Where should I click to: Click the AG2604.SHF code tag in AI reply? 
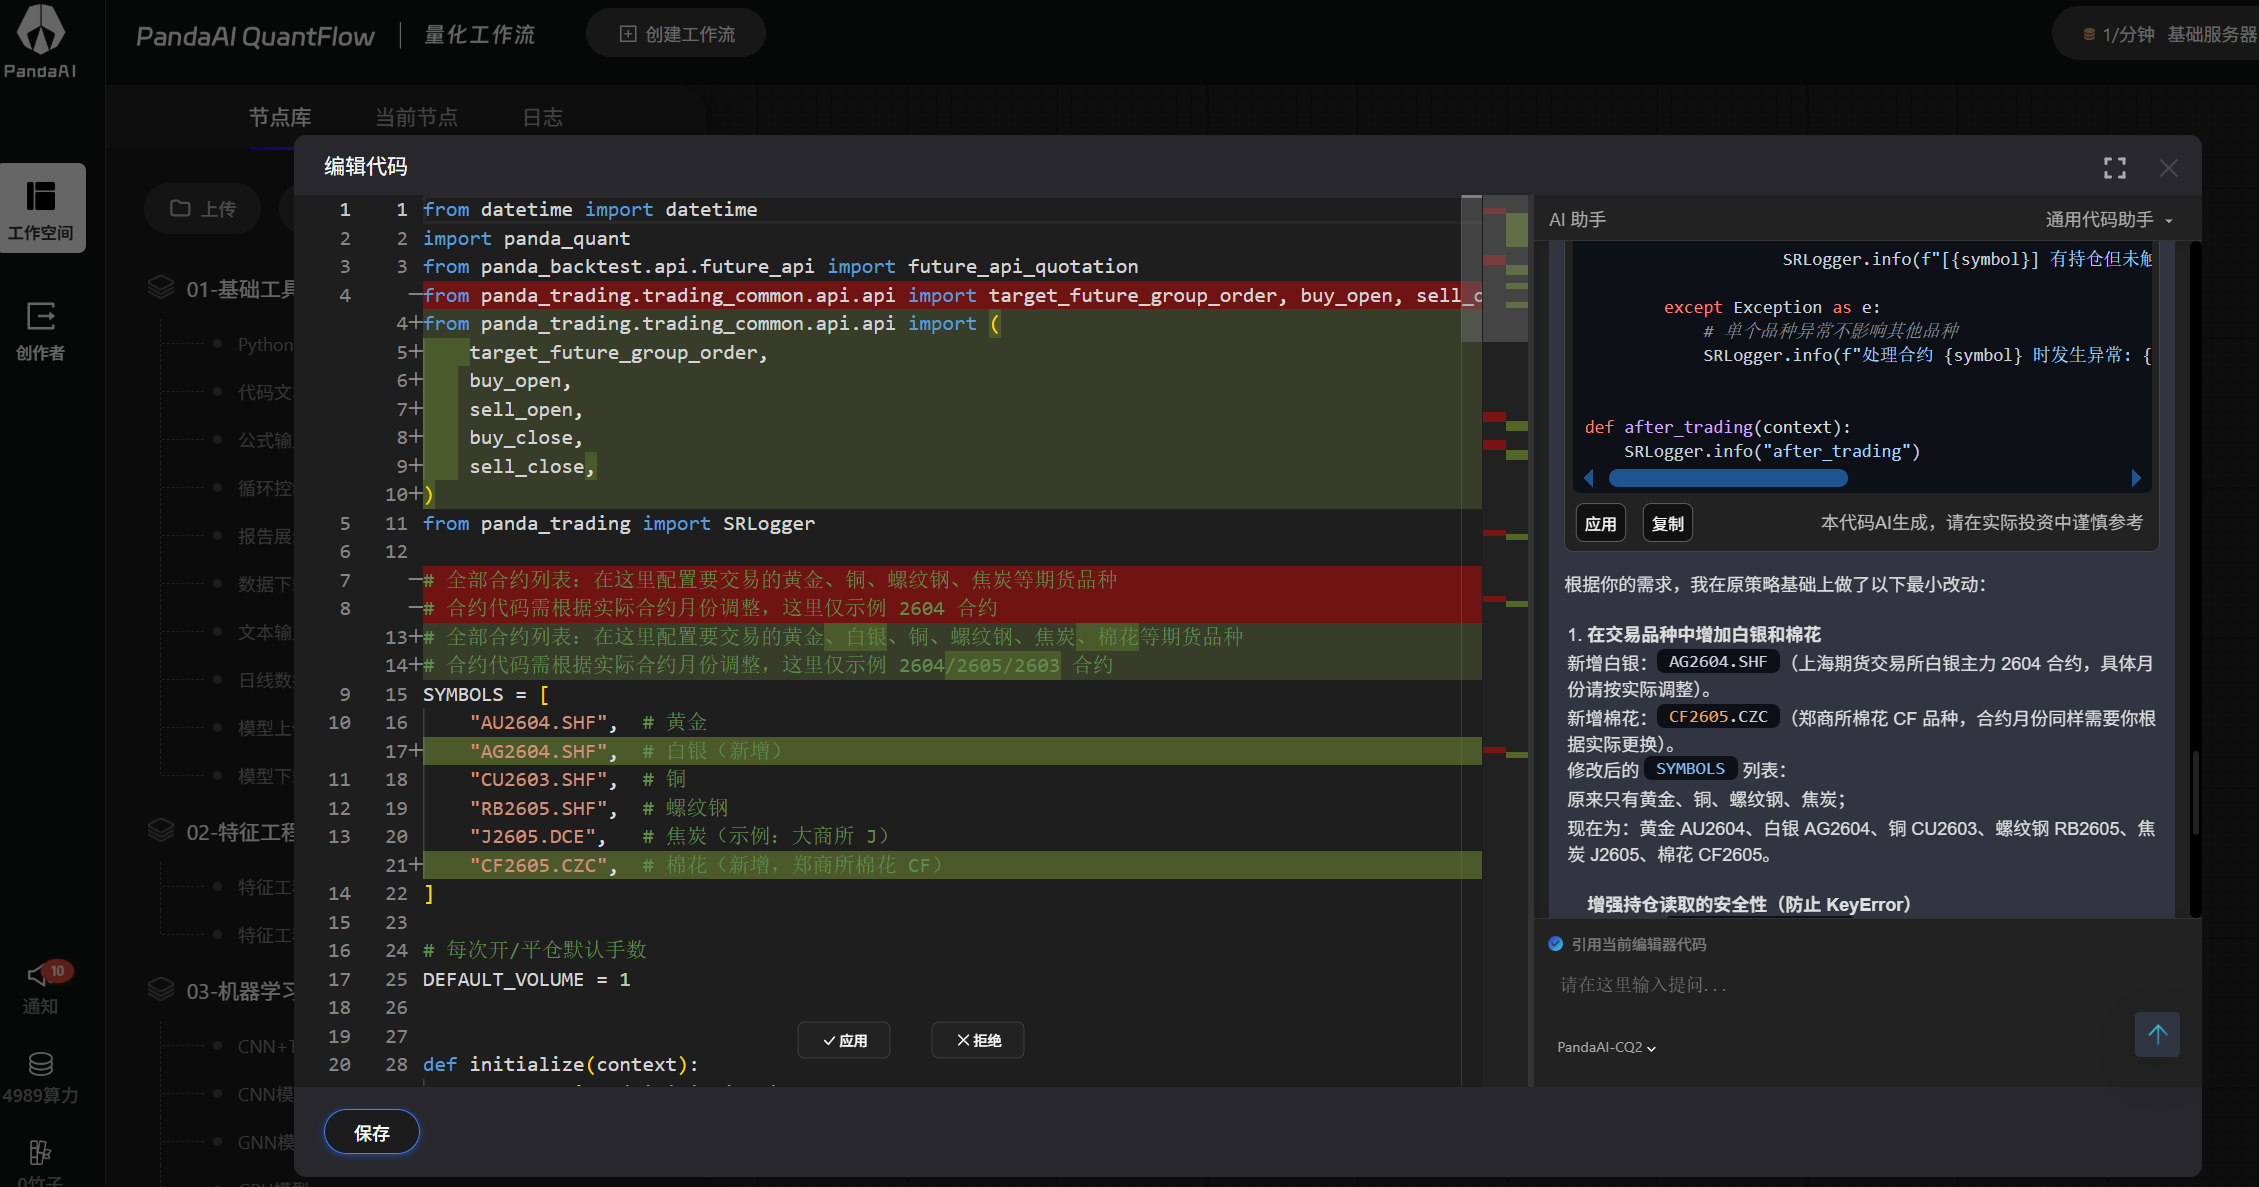click(x=1717, y=662)
